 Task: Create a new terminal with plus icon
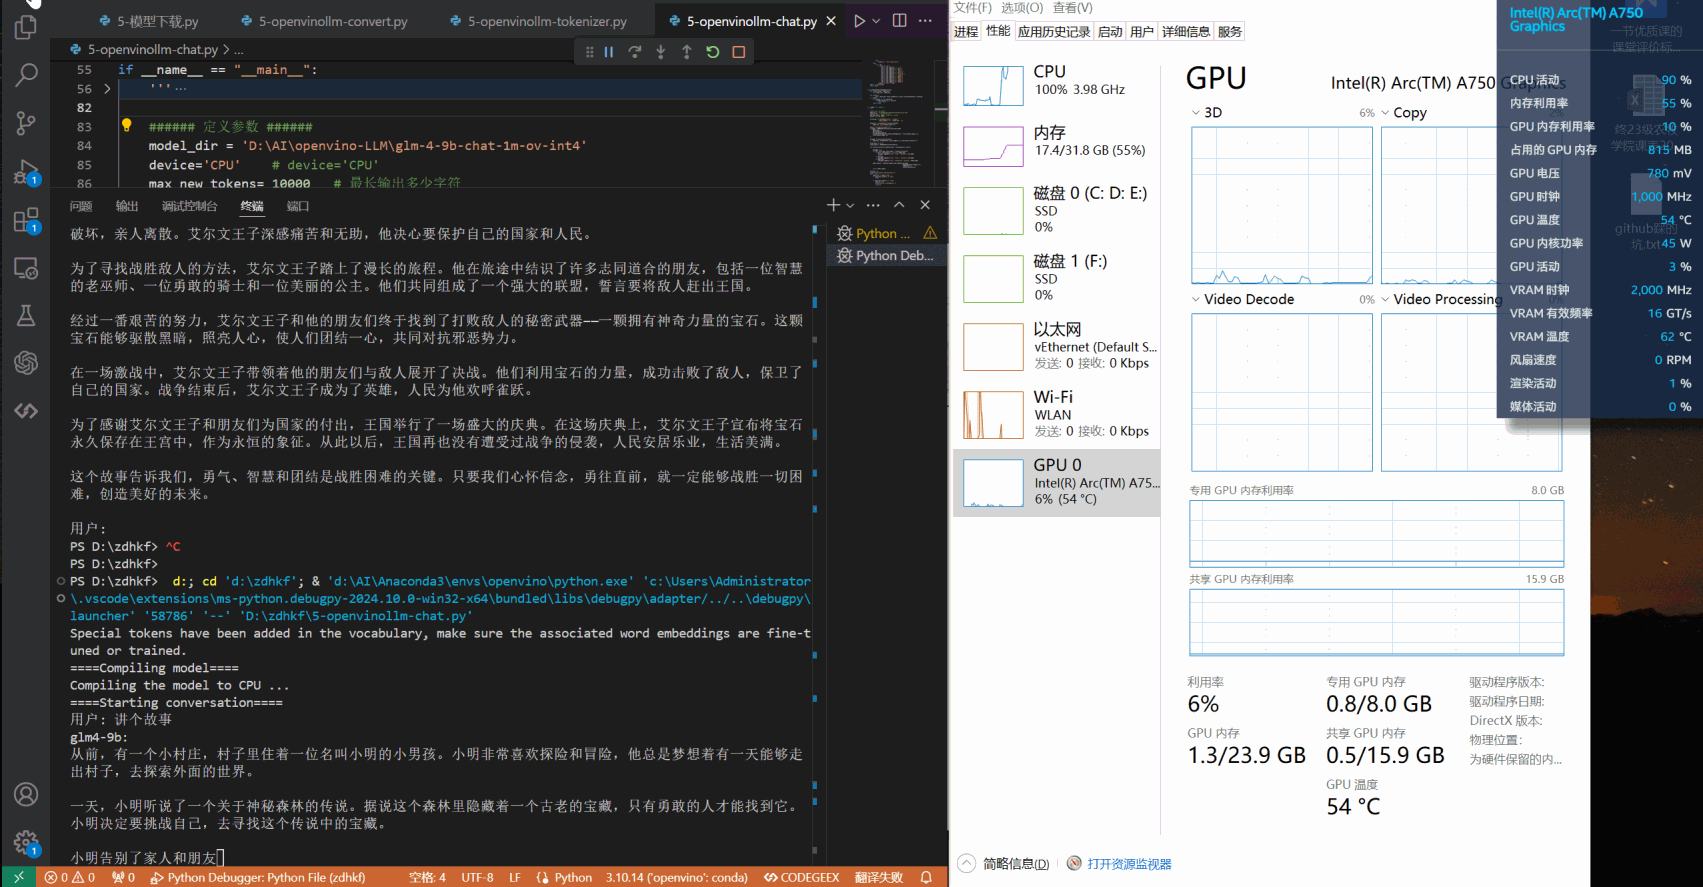833,205
